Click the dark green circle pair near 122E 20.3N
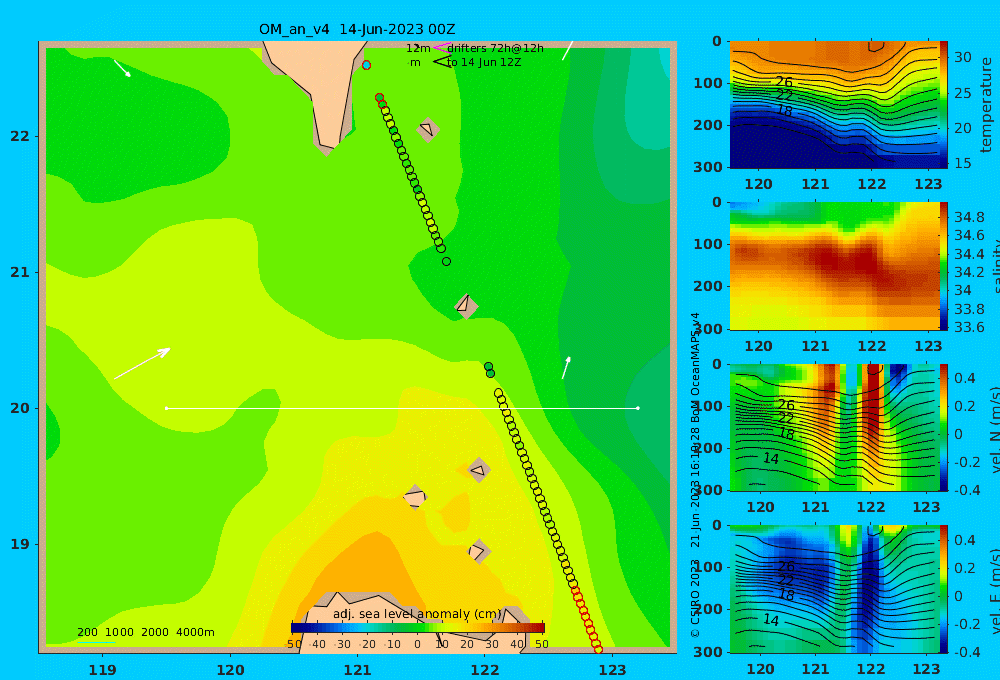Screen dimensions: 1000x680 [x=489, y=370]
